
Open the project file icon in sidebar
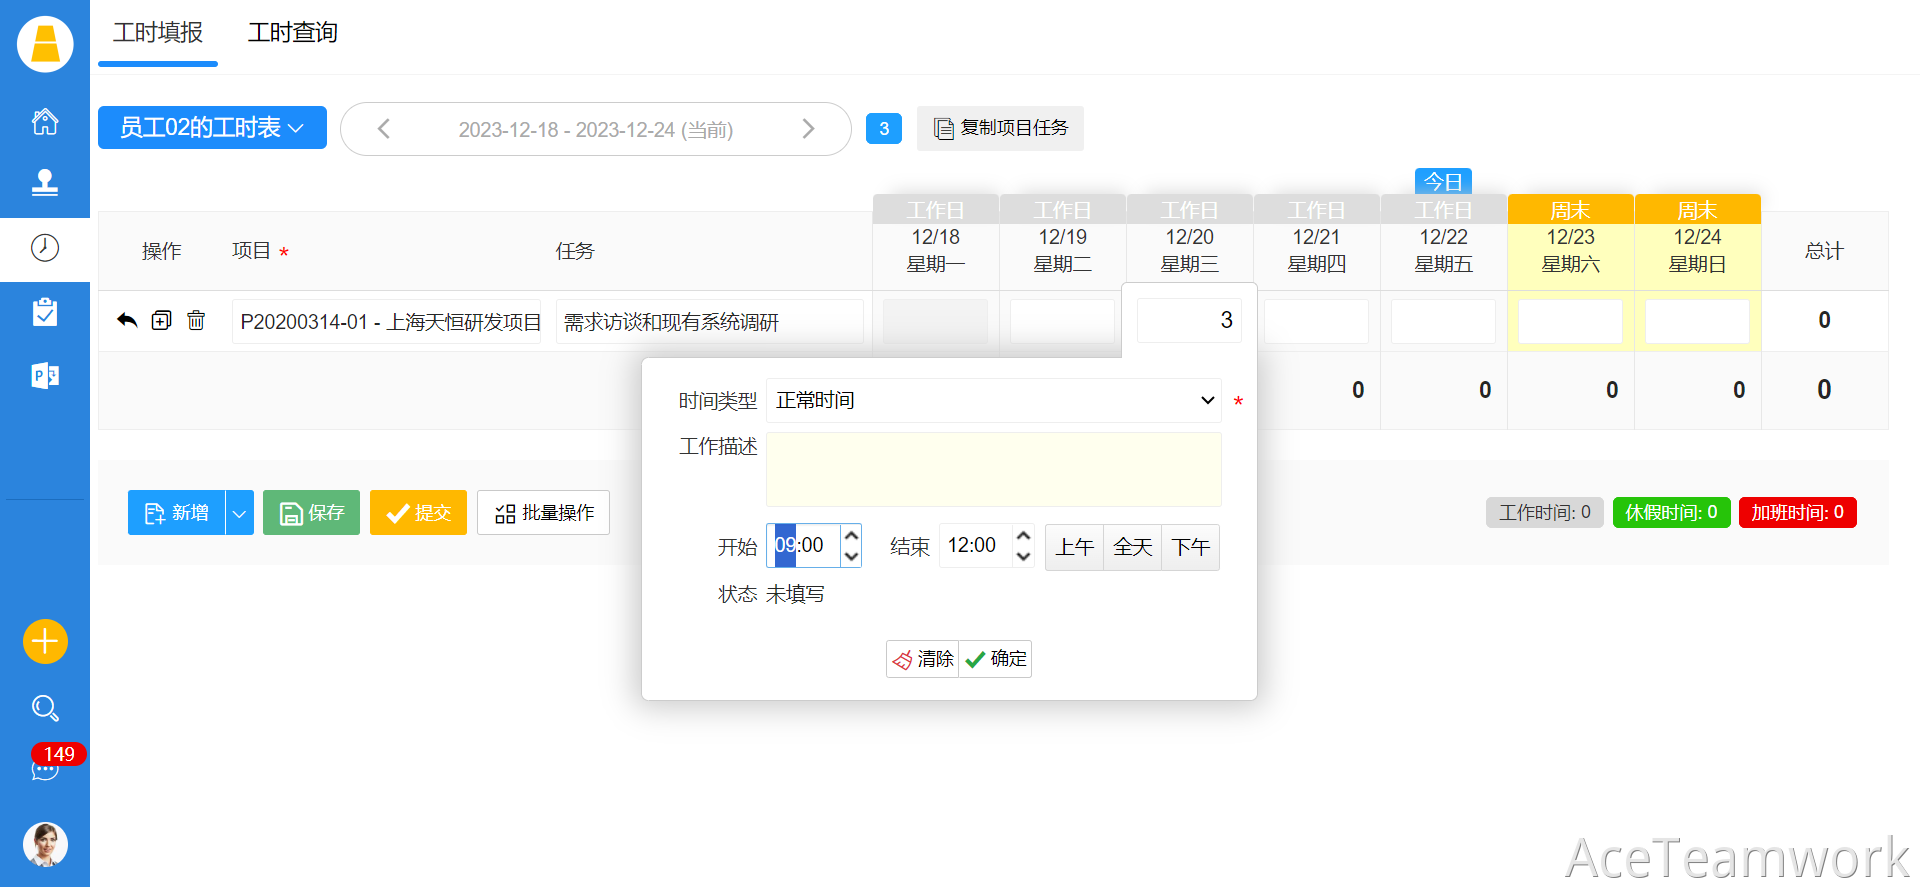[45, 376]
